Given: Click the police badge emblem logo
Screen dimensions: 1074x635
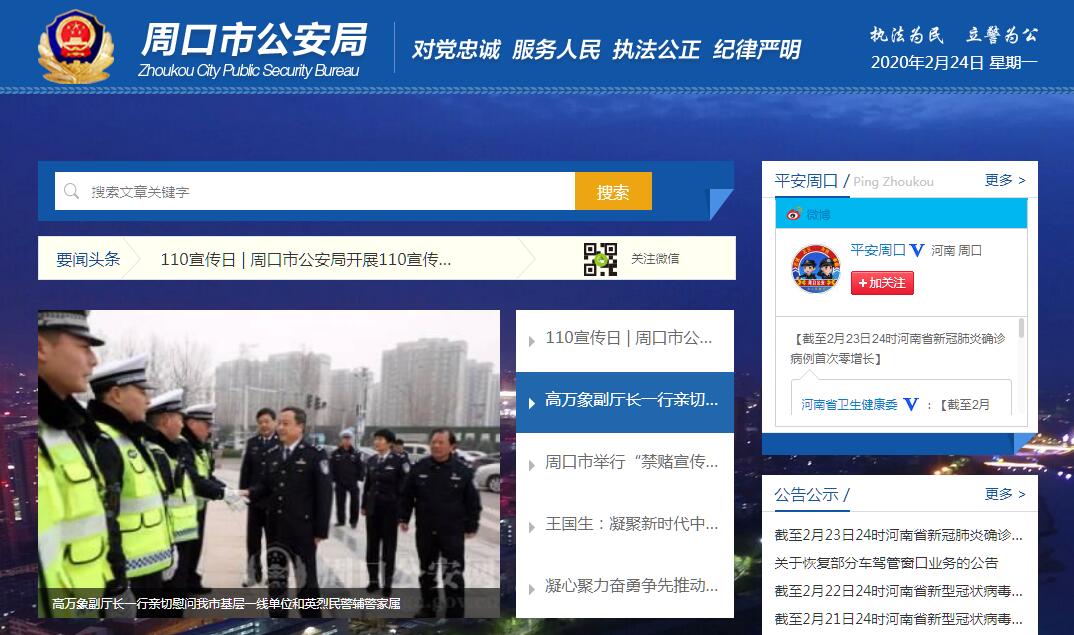Looking at the screenshot, I should tap(76, 47).
